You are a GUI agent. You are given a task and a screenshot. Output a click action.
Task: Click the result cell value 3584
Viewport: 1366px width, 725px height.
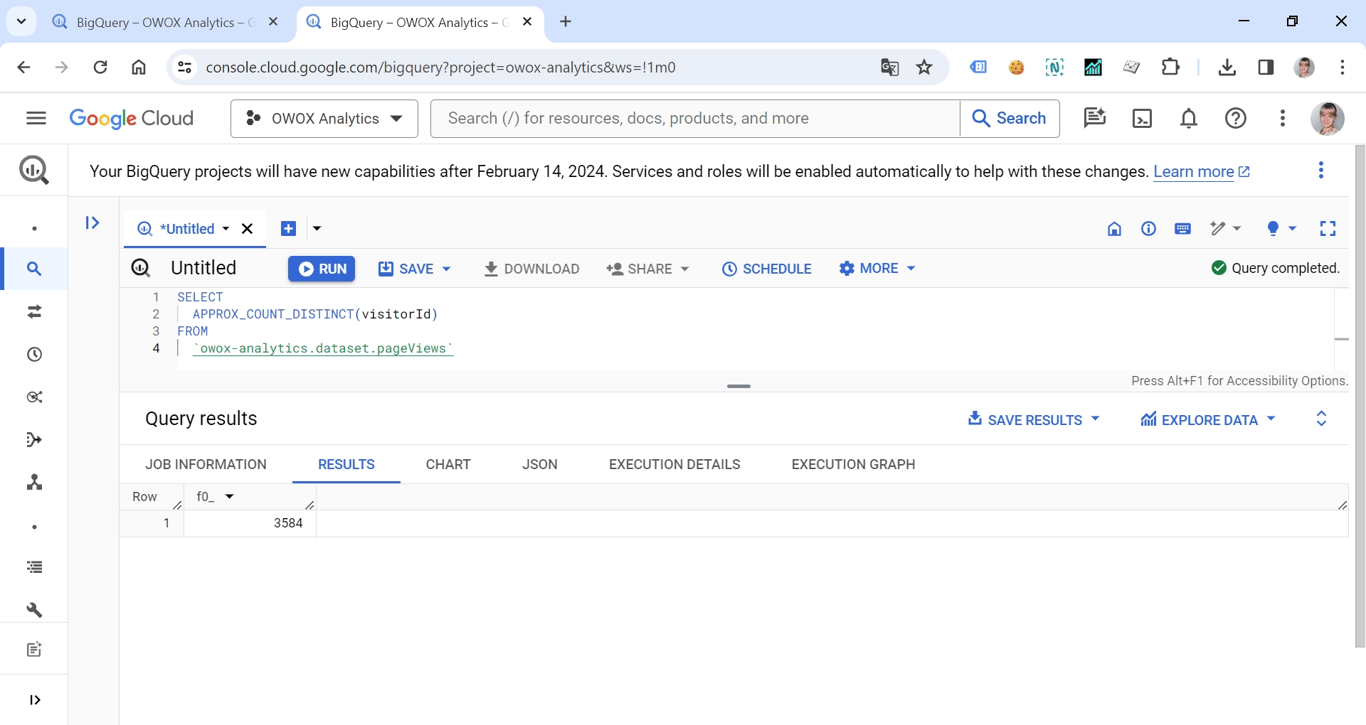(x=288, y=523)
